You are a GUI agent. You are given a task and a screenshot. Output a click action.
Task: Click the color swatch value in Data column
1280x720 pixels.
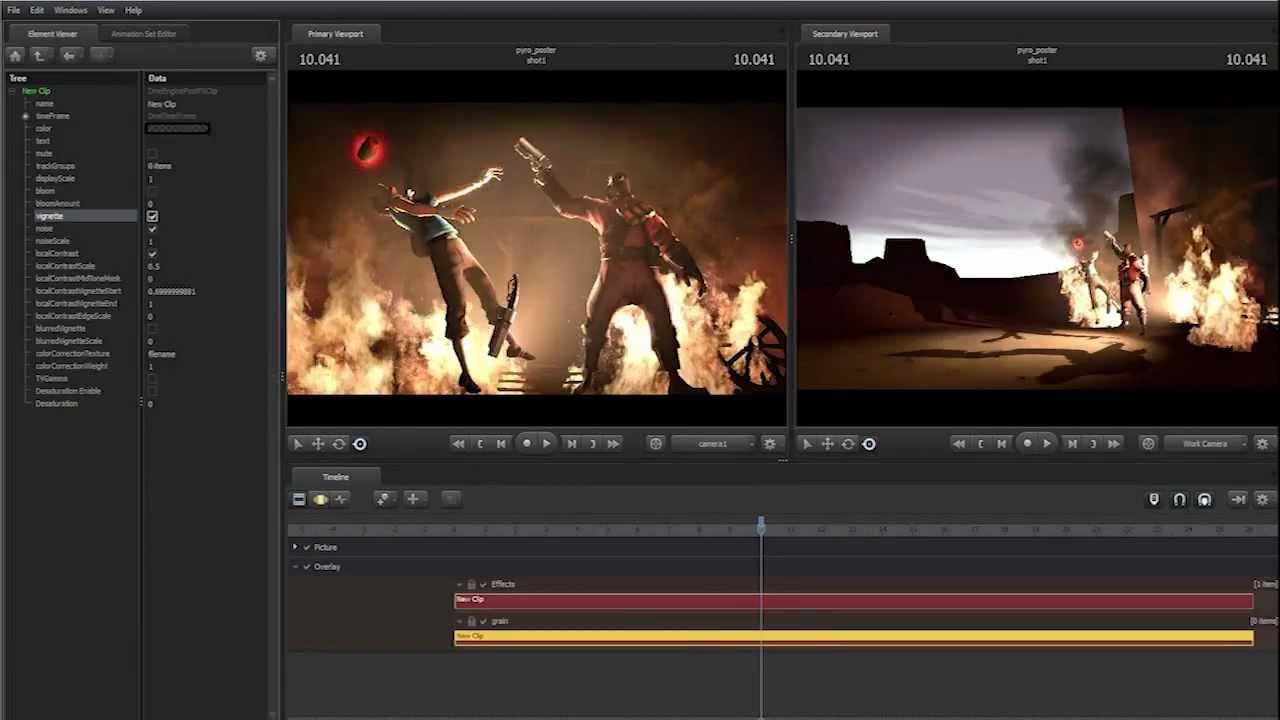coord(178,129)
